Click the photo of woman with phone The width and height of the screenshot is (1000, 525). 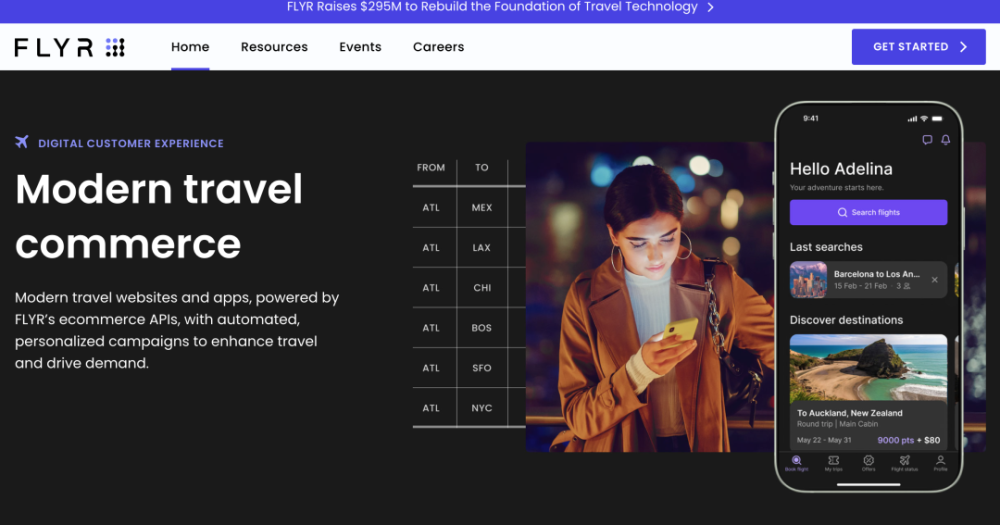(x=649, y=297)
